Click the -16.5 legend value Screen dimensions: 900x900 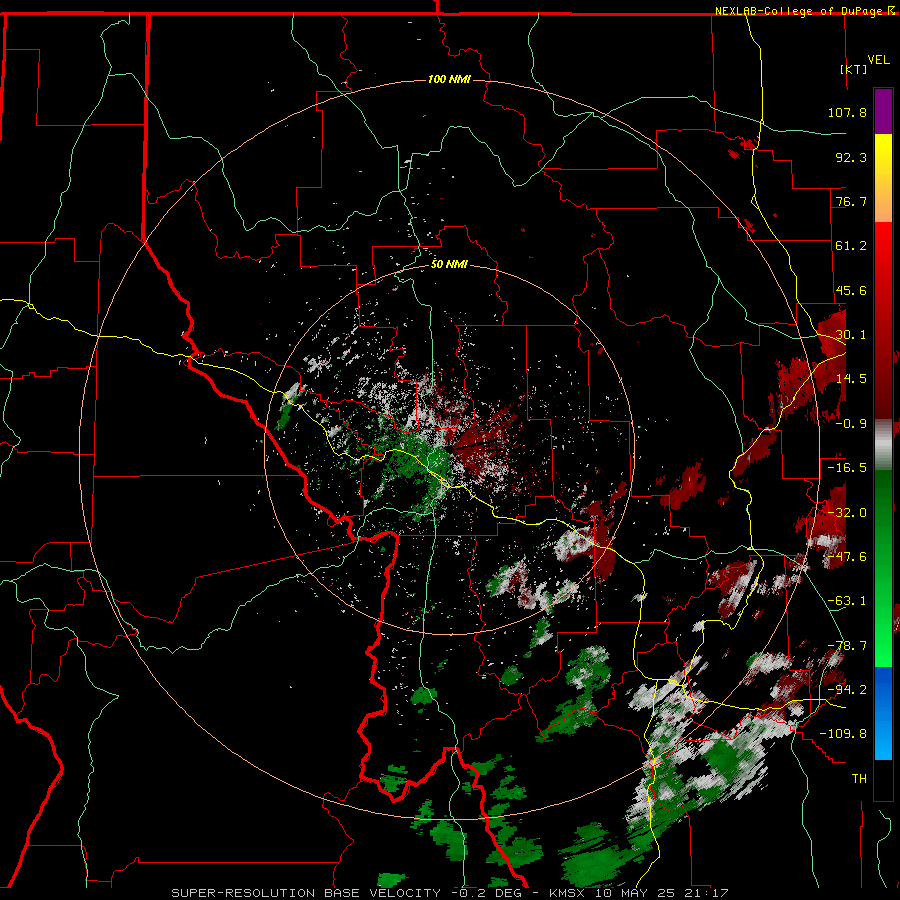click(847, 468)
